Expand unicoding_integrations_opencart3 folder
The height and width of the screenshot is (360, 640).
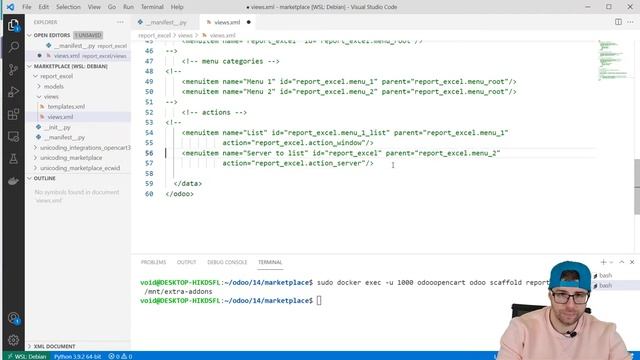pyautogui.click(x=36, y=148)
